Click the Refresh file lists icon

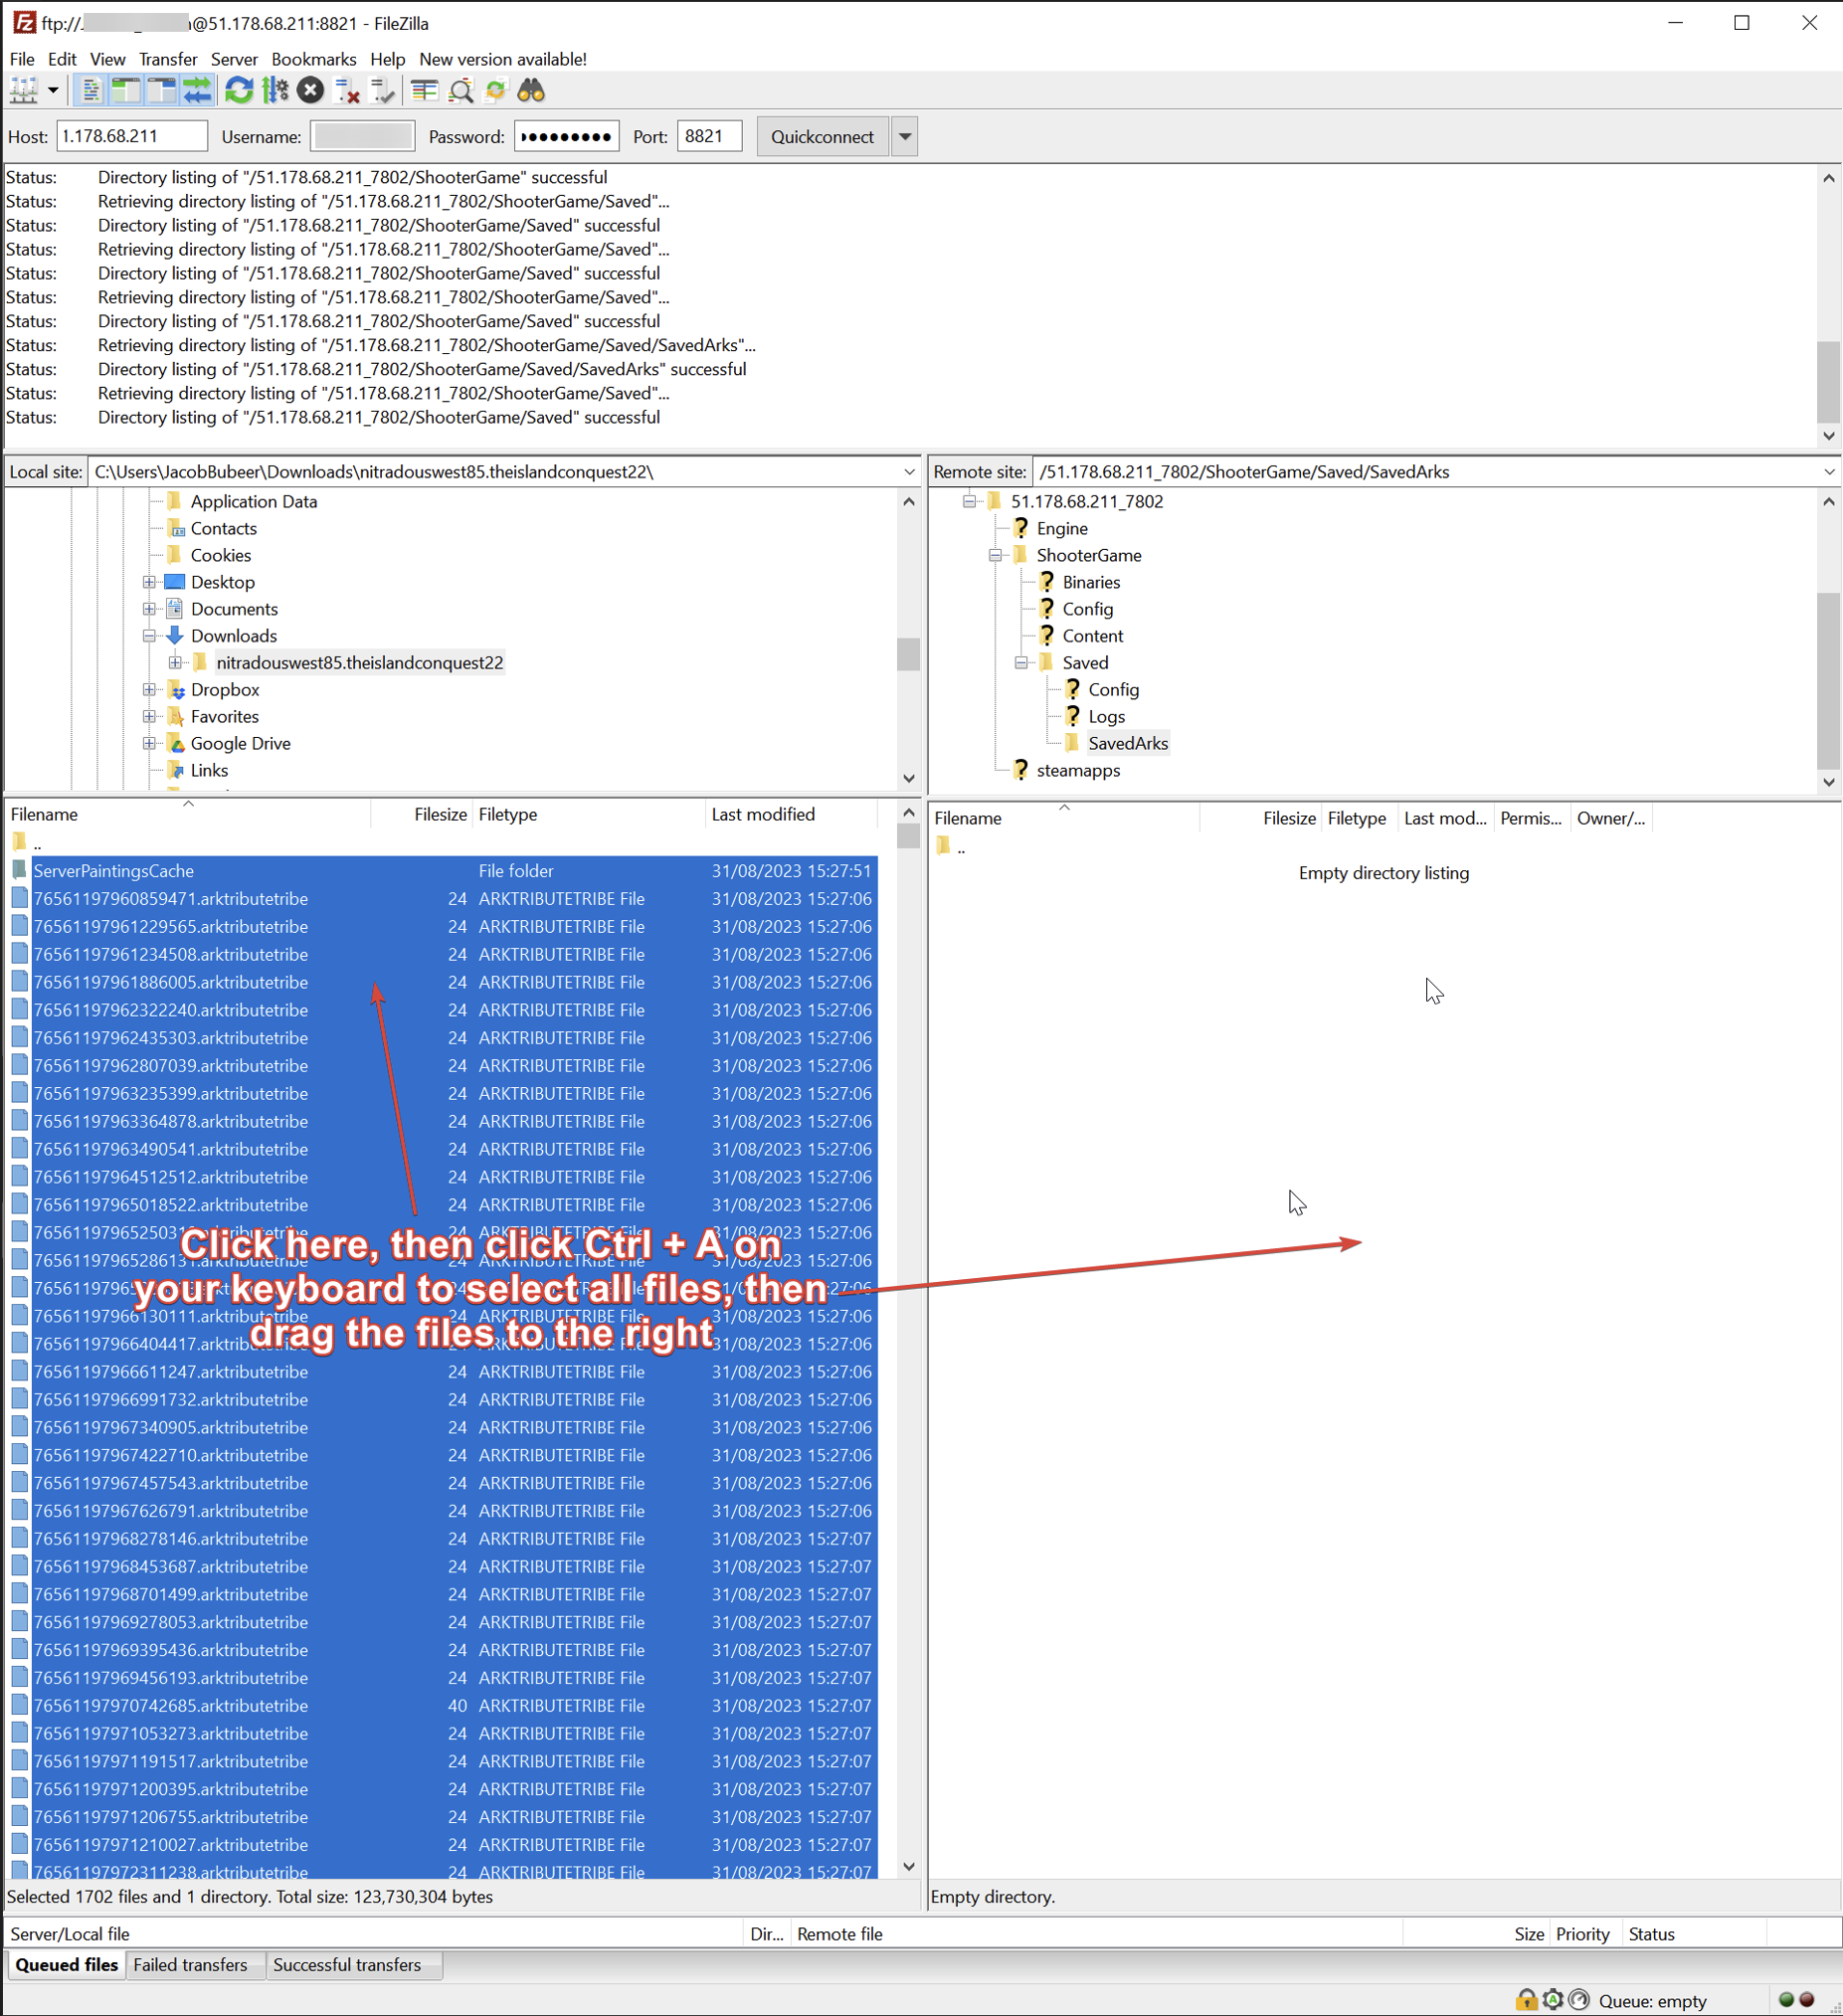pyautogui.click(x=238, y=91)
